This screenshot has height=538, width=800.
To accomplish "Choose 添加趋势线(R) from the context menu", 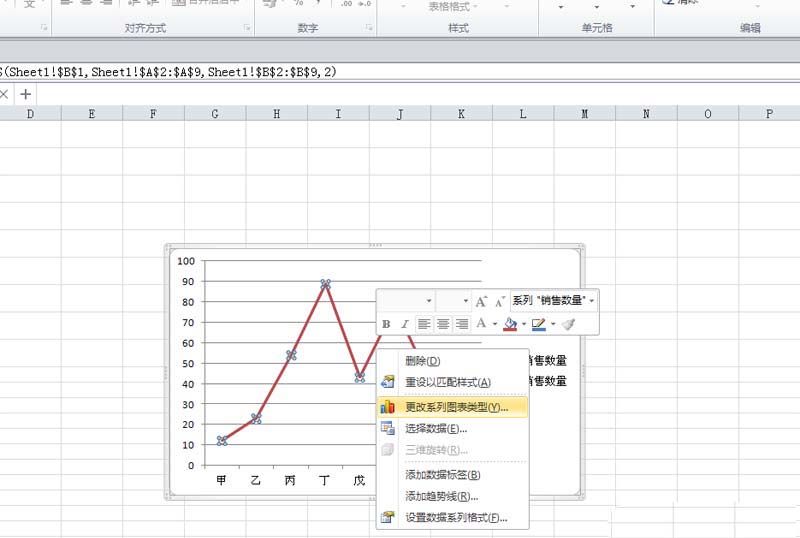I will (x=453, y=496).
